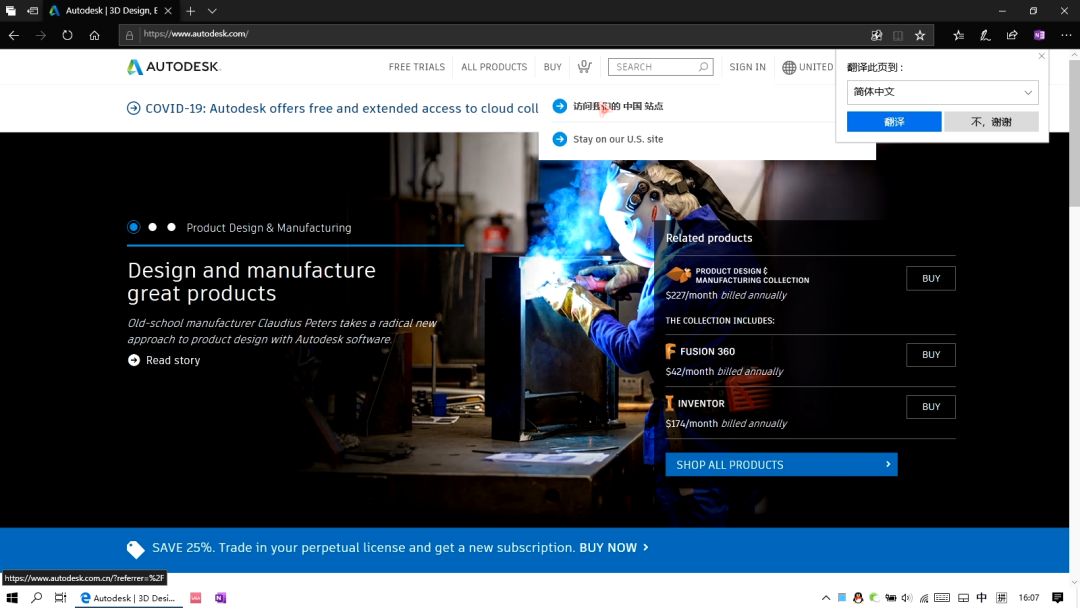Open the UNITED STATES region selector

(808, 67)
